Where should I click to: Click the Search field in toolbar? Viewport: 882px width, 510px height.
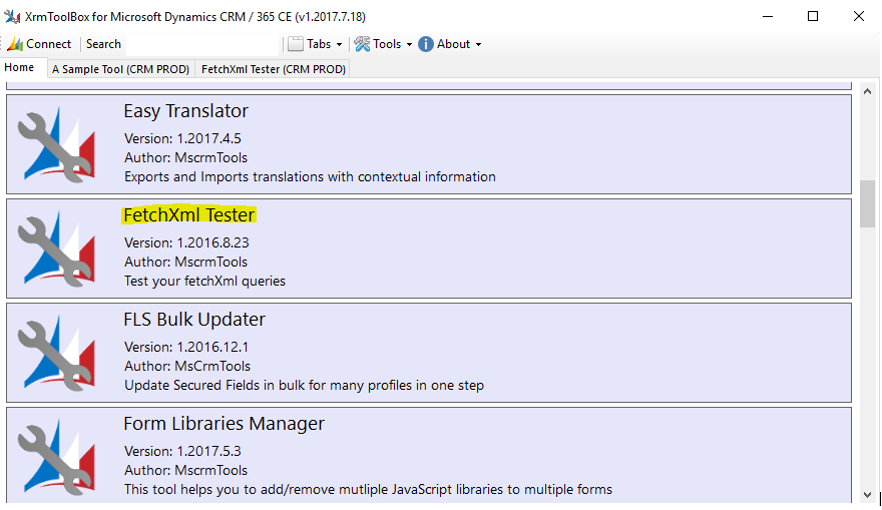coord(180,44)
